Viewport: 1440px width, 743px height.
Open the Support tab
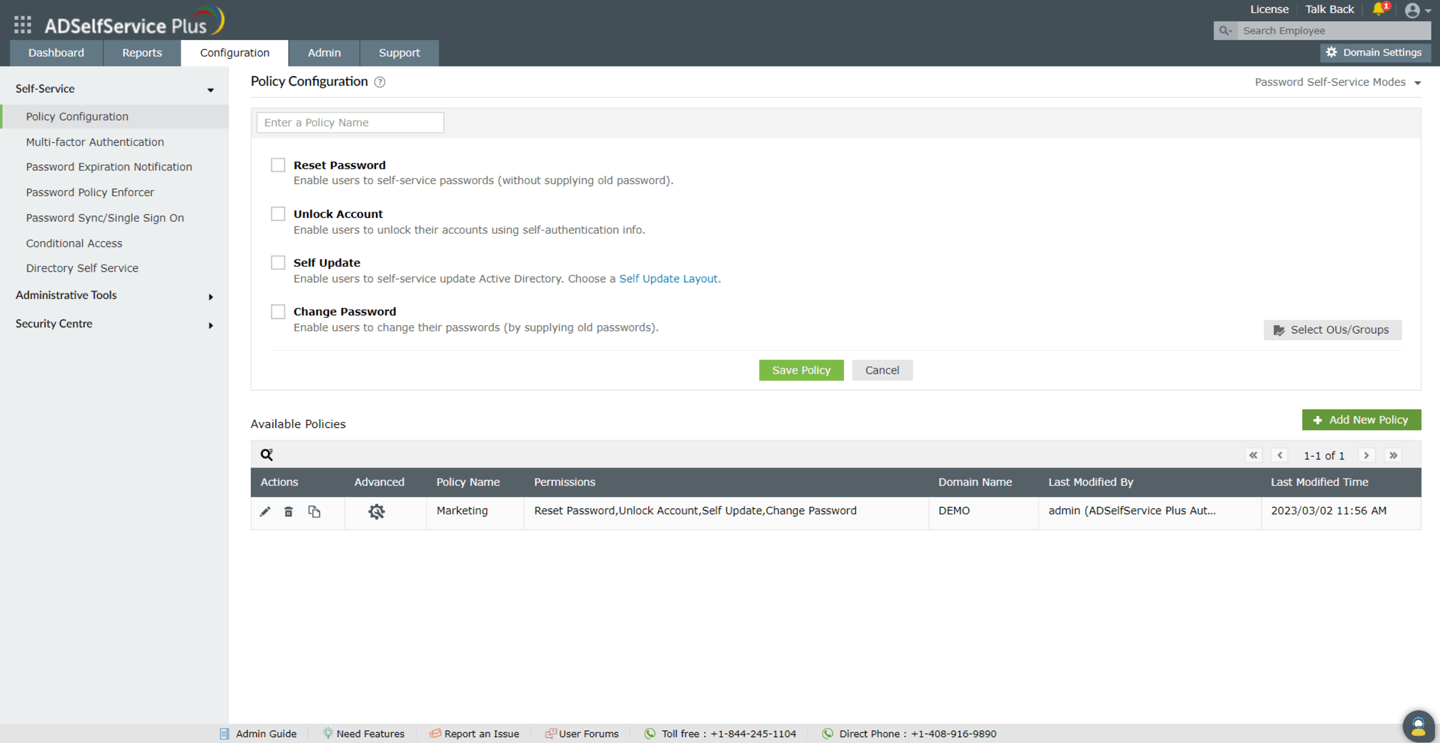tap(399, 53)
